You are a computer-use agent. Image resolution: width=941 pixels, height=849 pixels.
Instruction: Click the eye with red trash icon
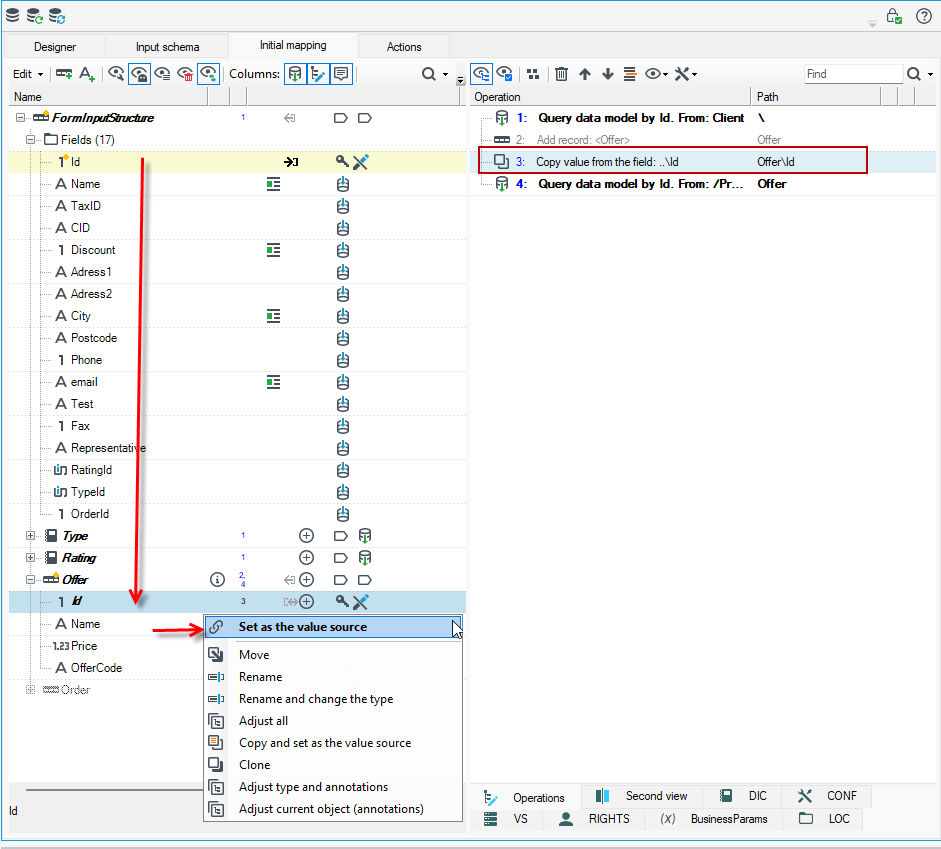[185, 74]
